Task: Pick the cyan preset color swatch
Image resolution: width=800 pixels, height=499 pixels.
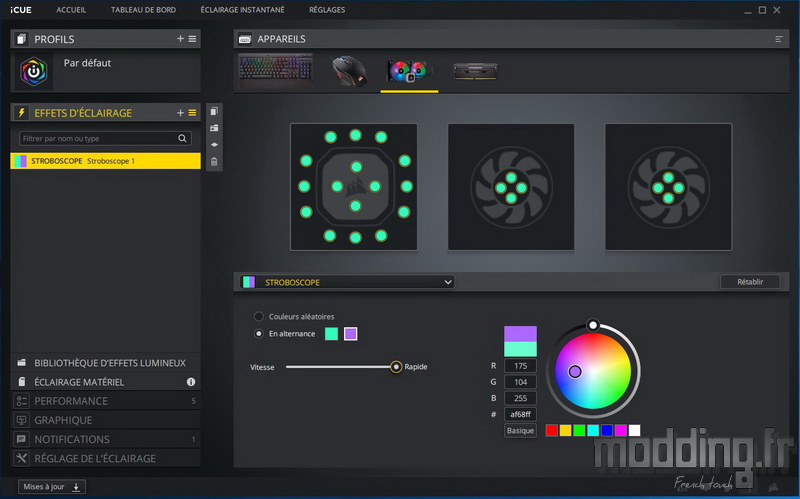Action: [x=593, y=430]
